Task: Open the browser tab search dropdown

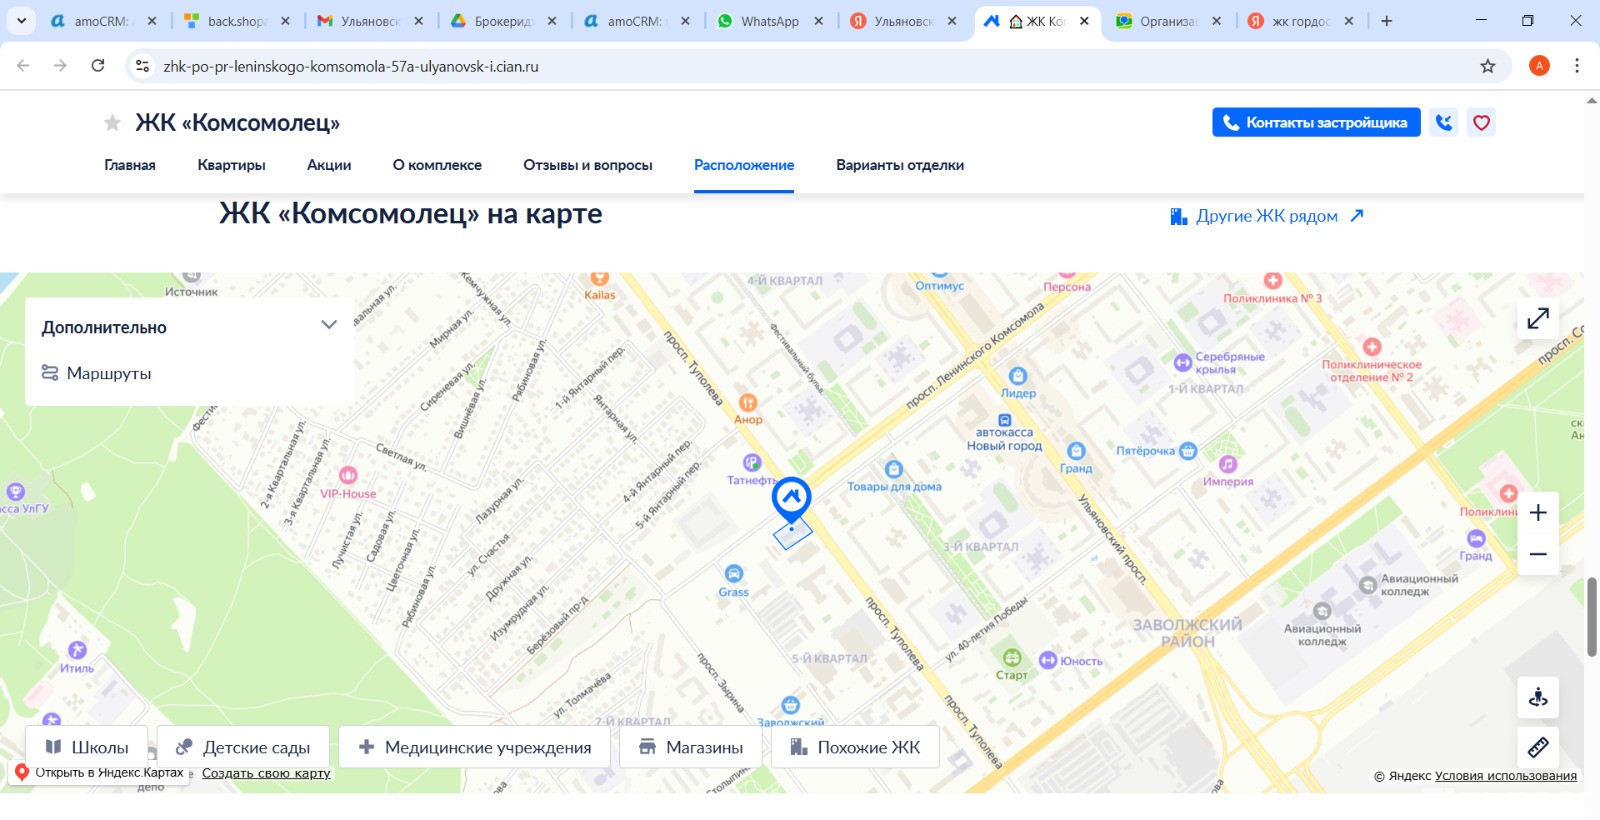Action: click(x=21, y=20)
